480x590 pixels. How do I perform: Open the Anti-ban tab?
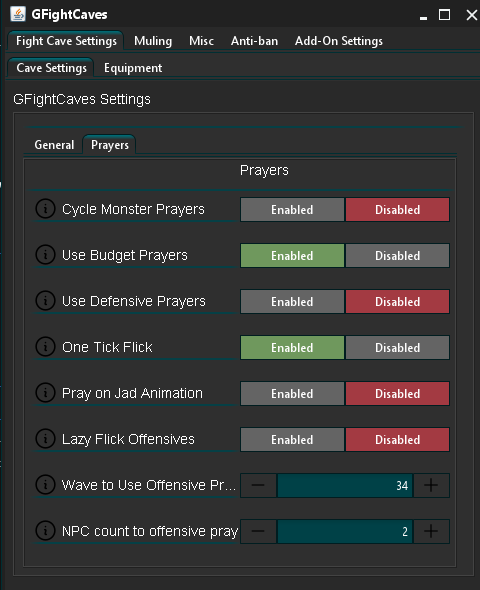pyautogui.click(x=254, y=41)
